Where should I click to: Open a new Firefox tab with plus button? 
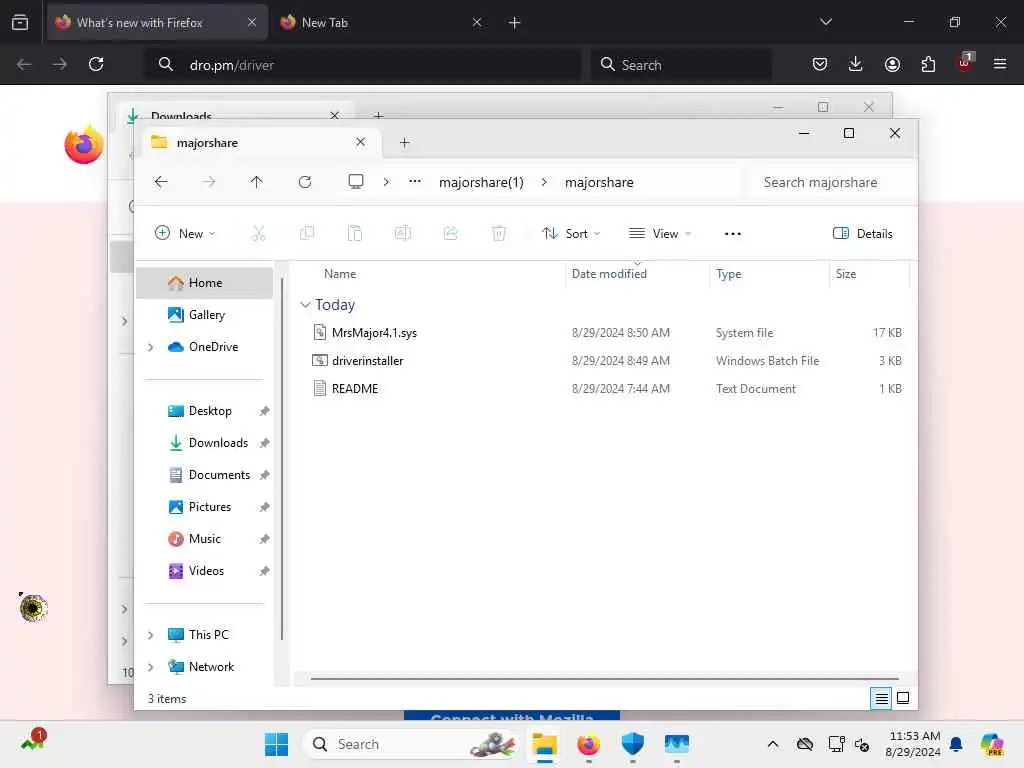pos(515,22)
